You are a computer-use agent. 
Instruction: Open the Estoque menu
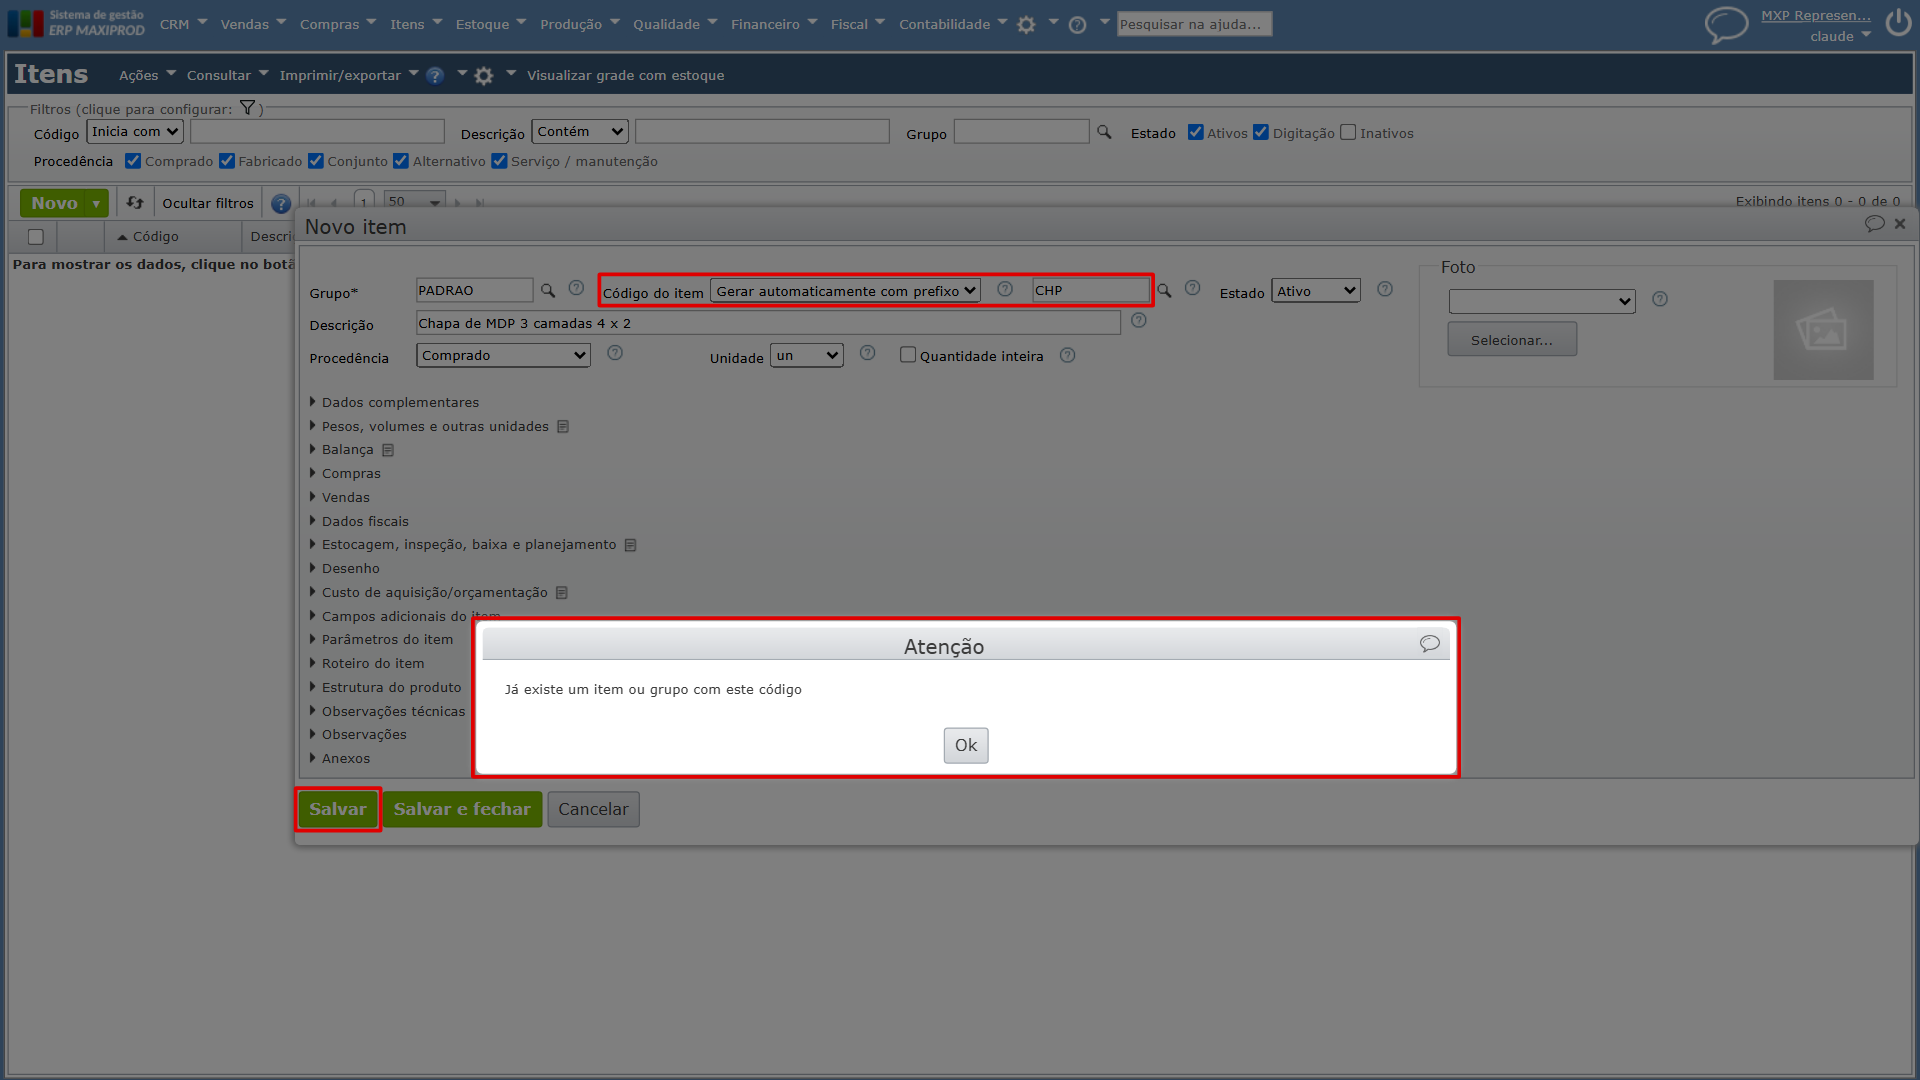[x=490, y=24]
